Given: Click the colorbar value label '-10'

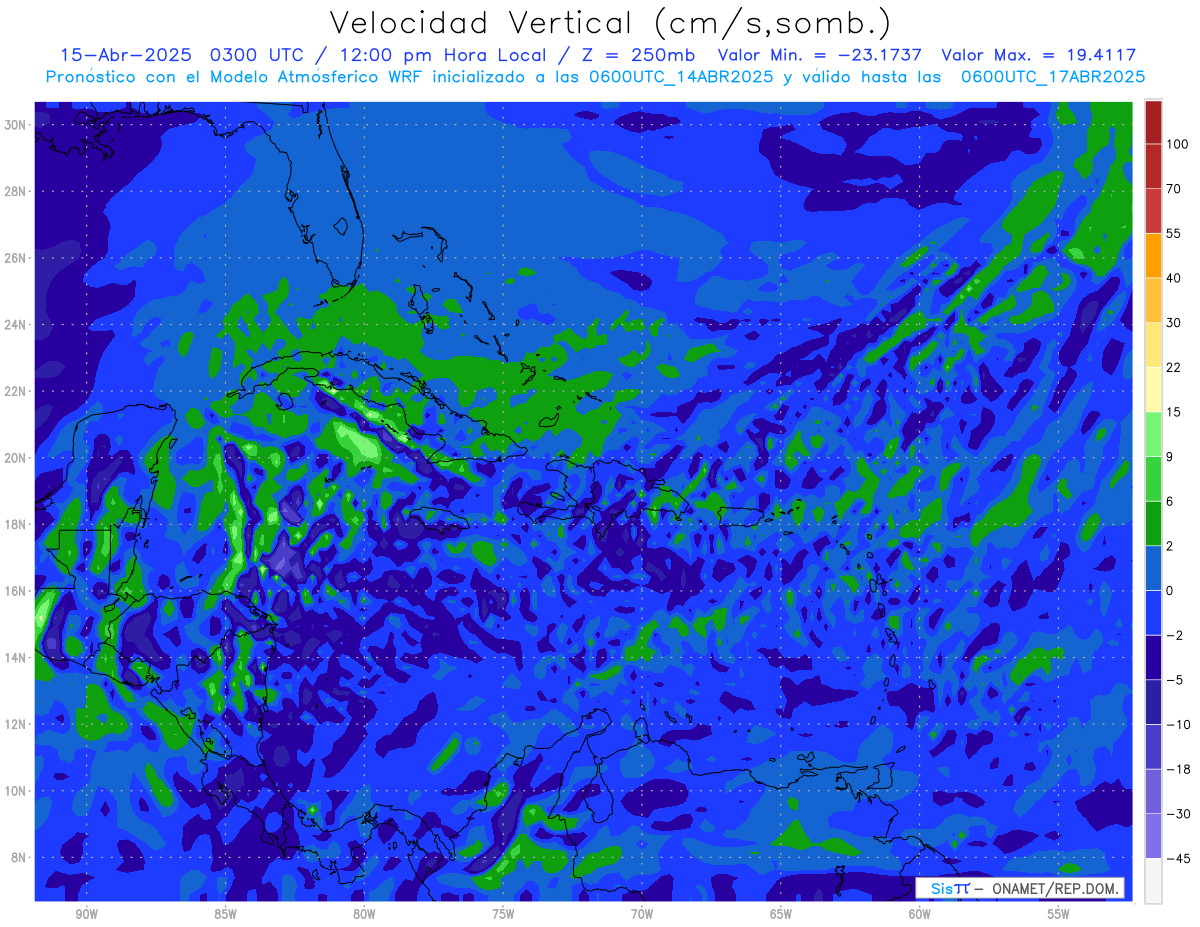Looking at the screenshot, I should pyautogui.click(x=1177, y=724).
